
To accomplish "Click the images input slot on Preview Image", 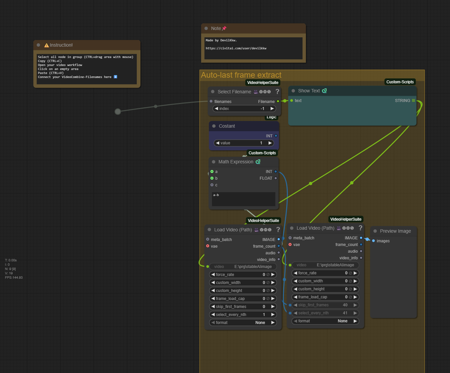I will [x=373, y=241].
